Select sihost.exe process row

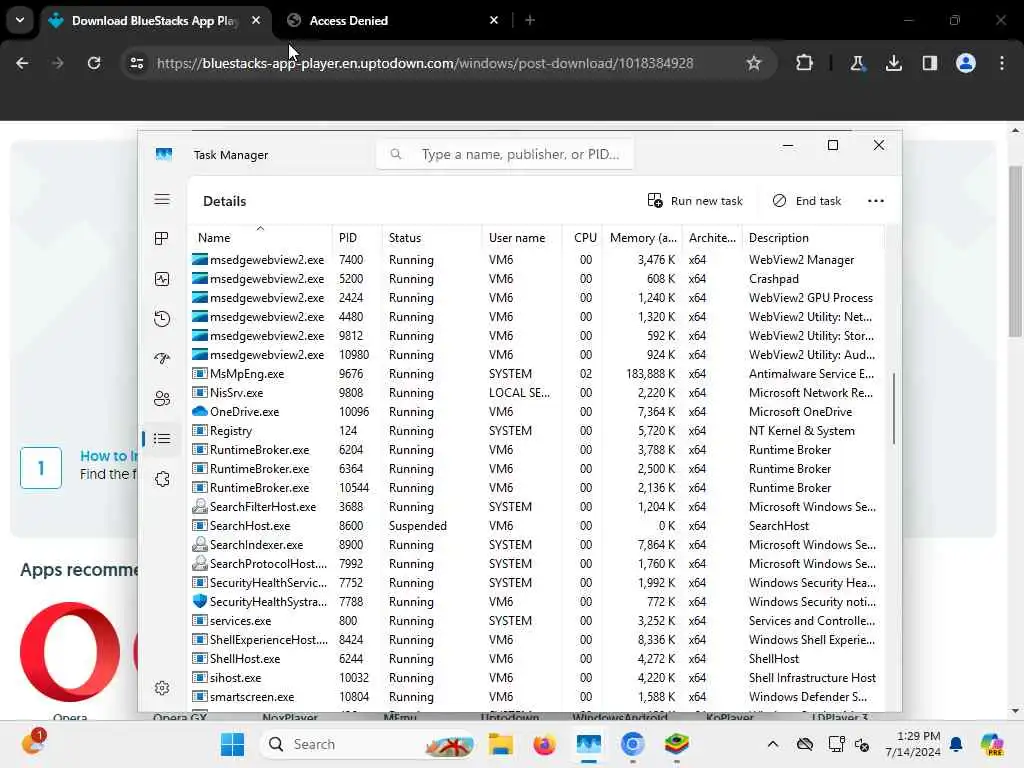click(537, 678)
